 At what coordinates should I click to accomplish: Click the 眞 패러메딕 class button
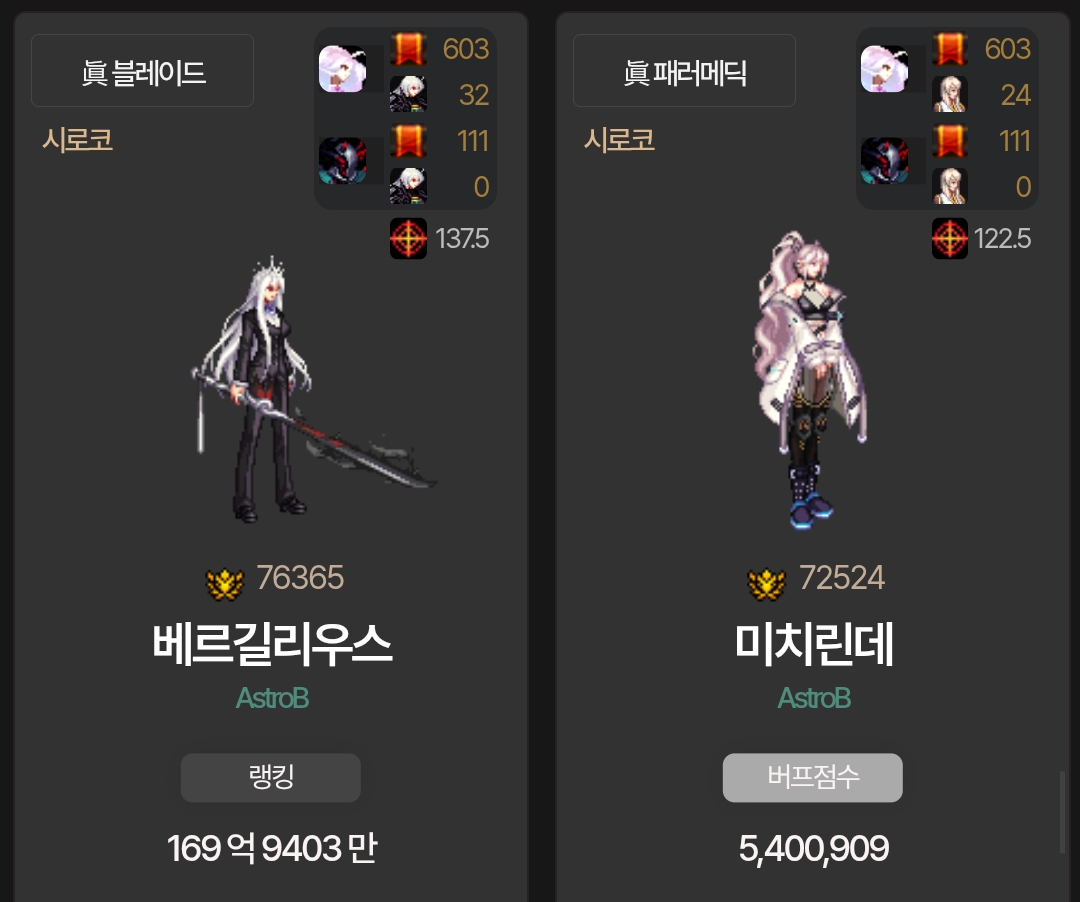[684, 71]
